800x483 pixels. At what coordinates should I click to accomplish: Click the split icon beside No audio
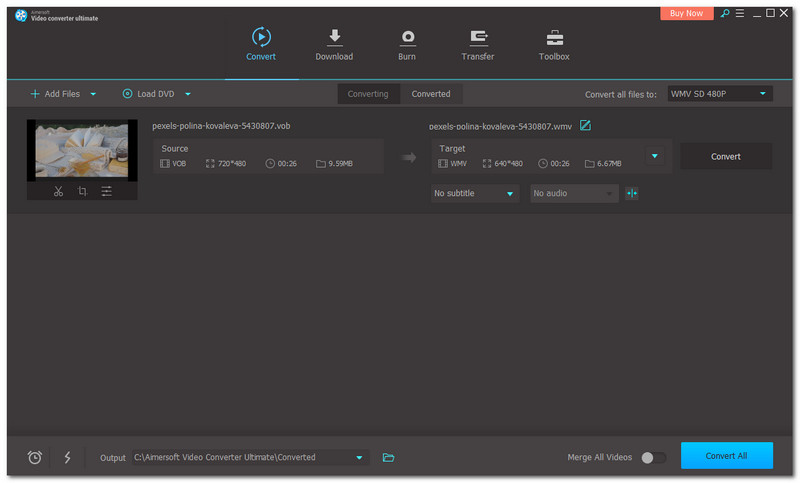[x=631, y=193]
